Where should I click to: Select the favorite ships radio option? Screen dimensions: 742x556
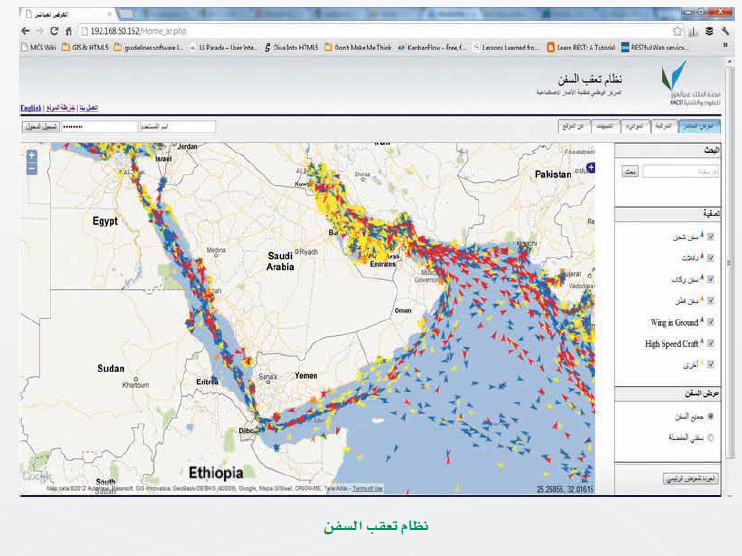(x=710, y=438)
